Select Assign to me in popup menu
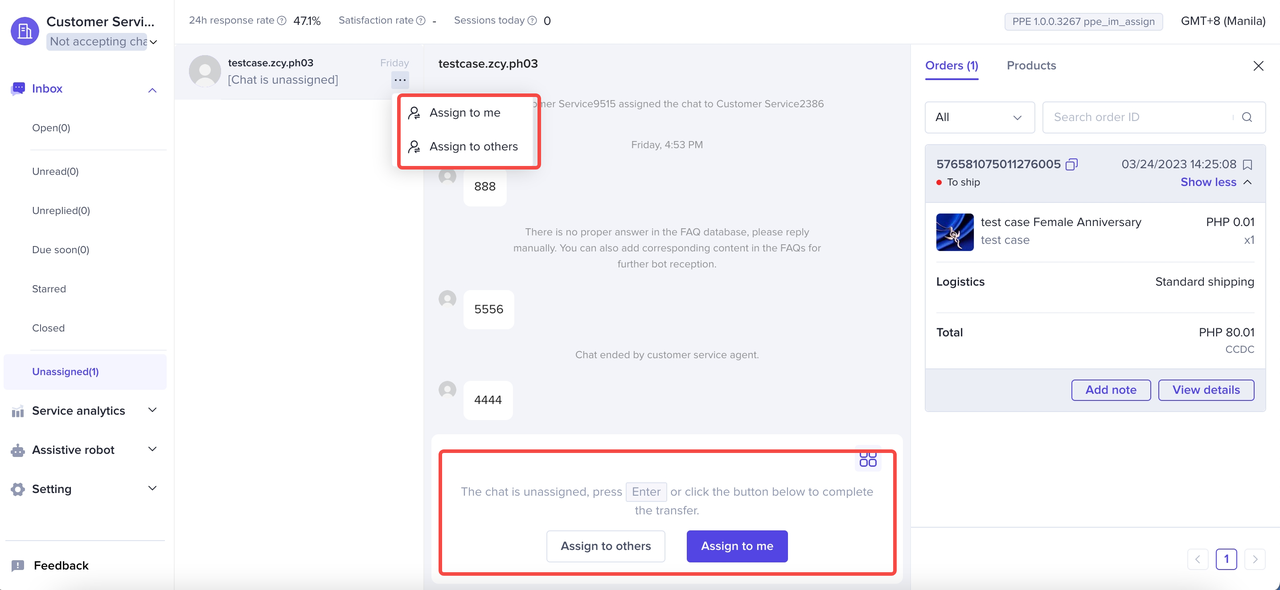This screenshot has height=590, width=1280. [465, 113]
